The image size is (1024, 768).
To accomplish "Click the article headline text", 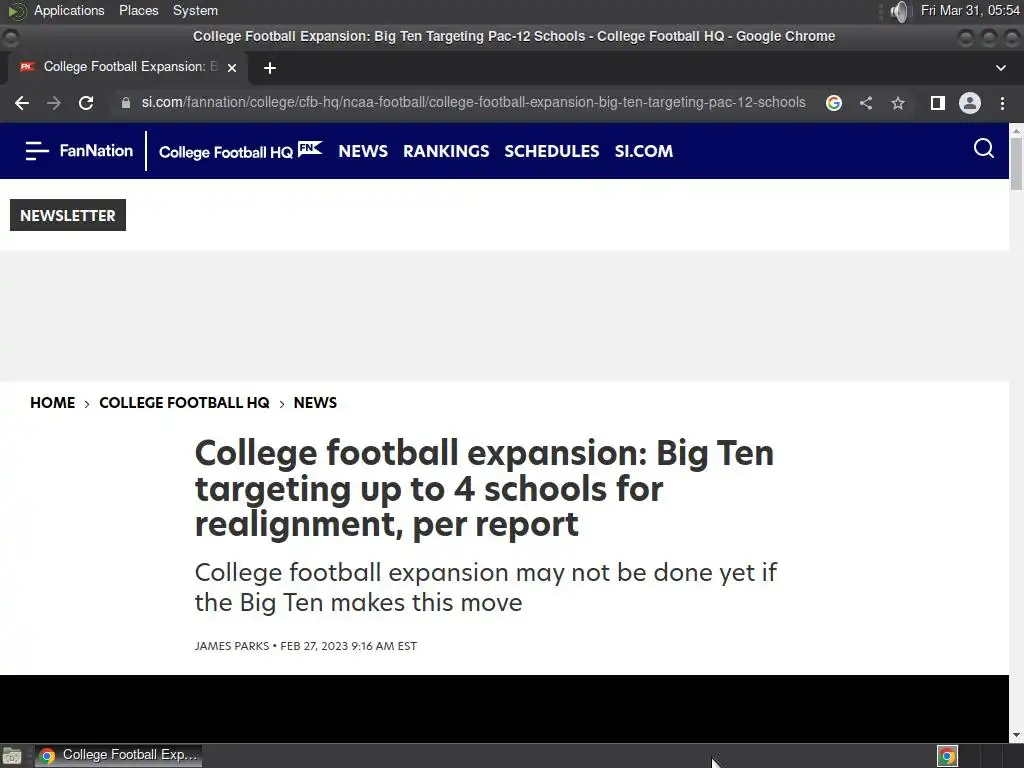I will point(484,488).
